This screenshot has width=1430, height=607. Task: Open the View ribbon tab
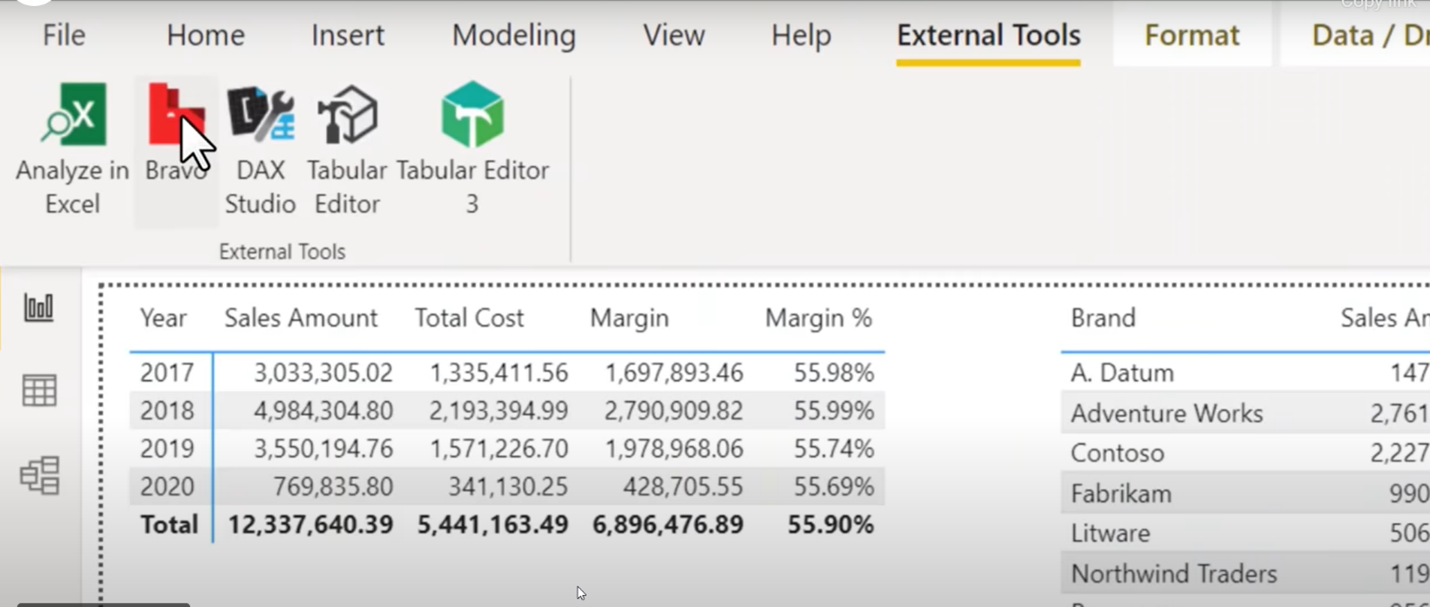(x=673, y=35)
